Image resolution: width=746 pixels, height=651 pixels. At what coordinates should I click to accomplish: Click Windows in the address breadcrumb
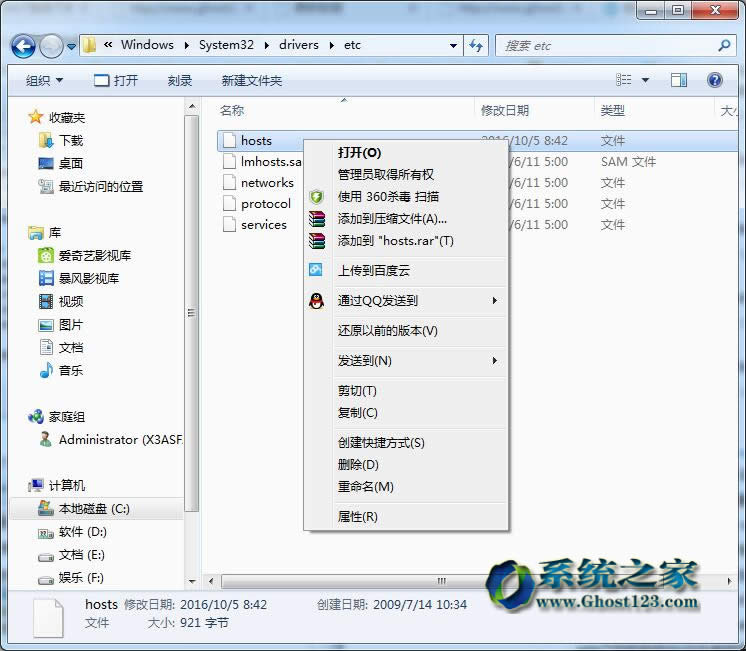point(147,45)
